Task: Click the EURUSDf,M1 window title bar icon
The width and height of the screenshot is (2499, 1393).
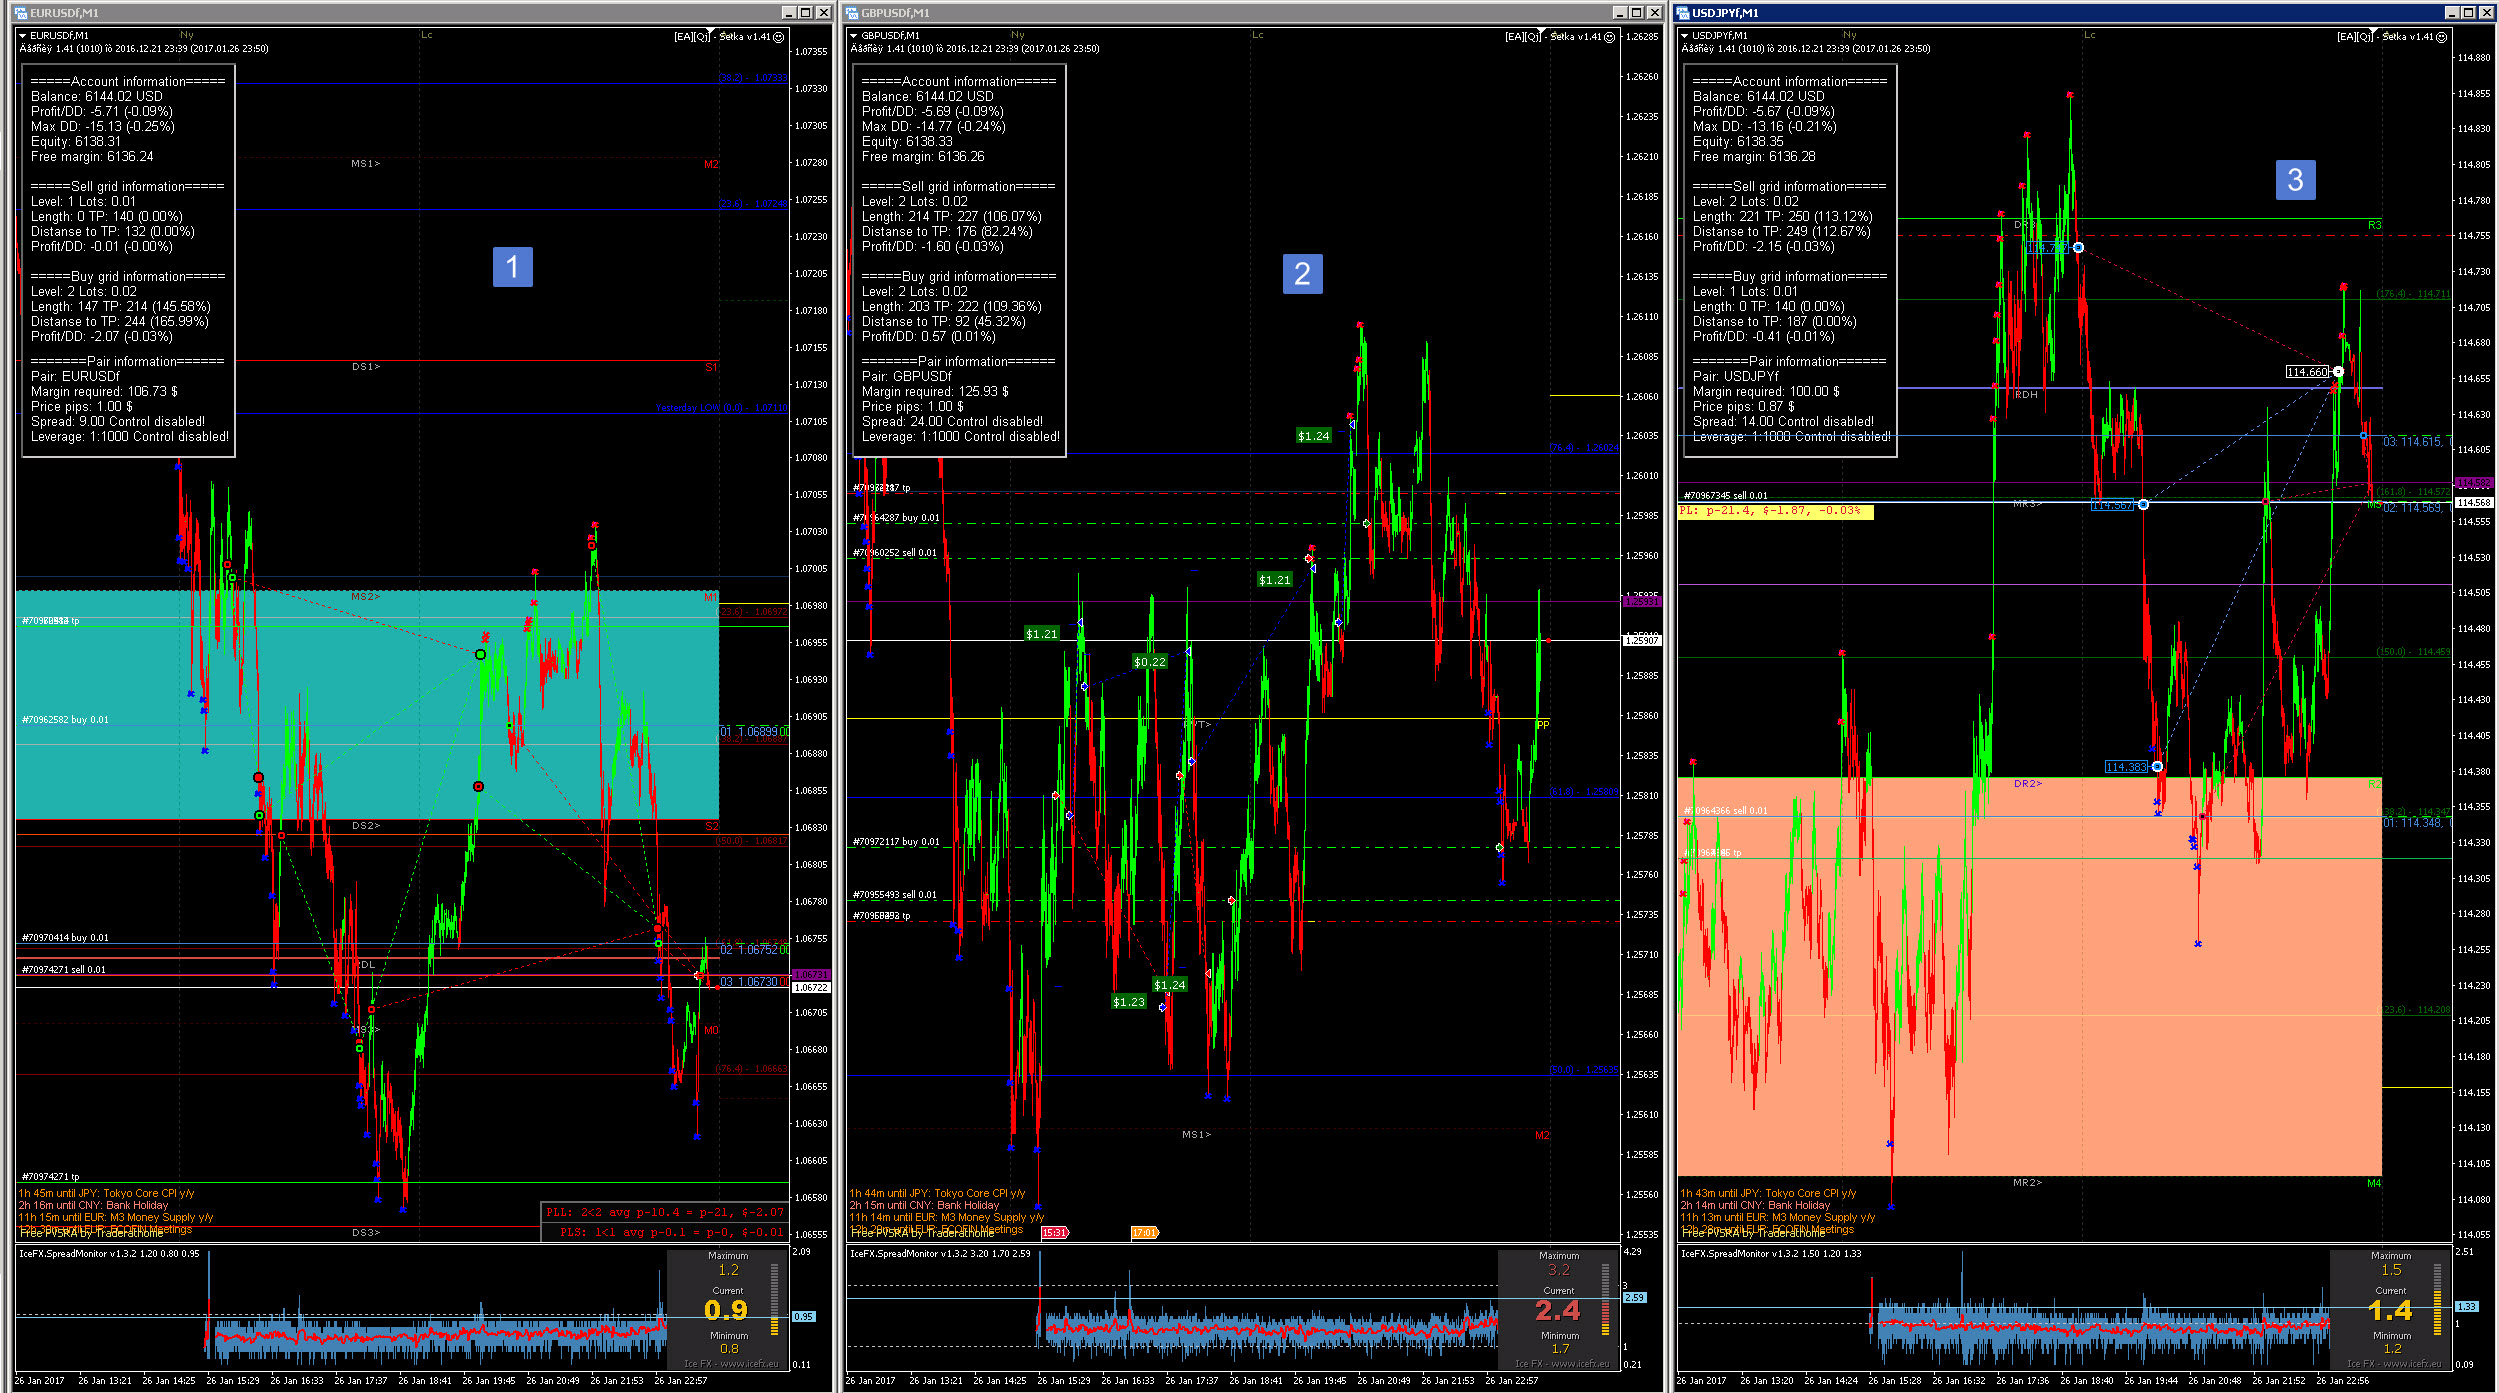Action: pyautogui.click(x=21, y=13)
